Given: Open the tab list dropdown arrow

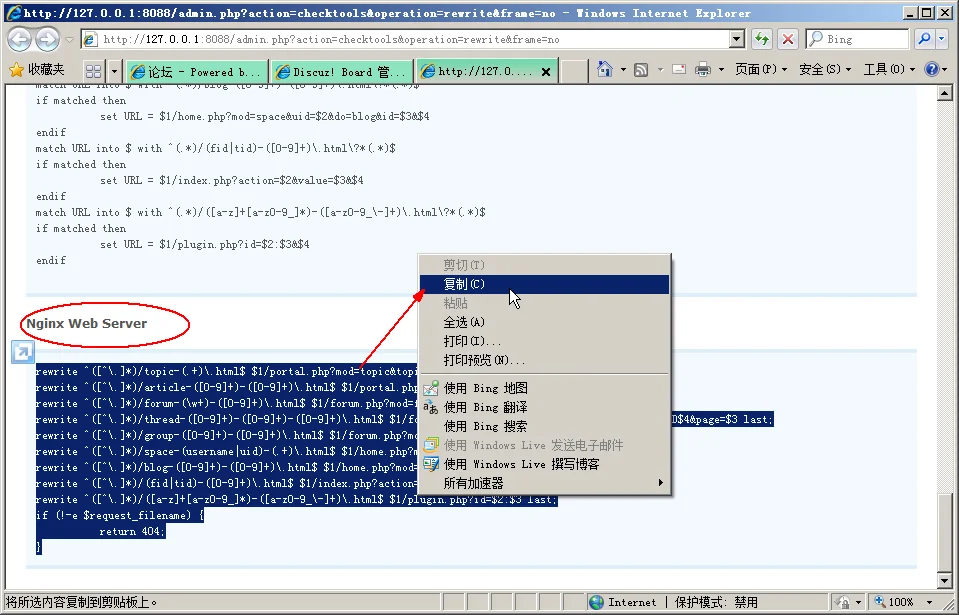Looking at the screenshot, I should (x=114, y=72).
